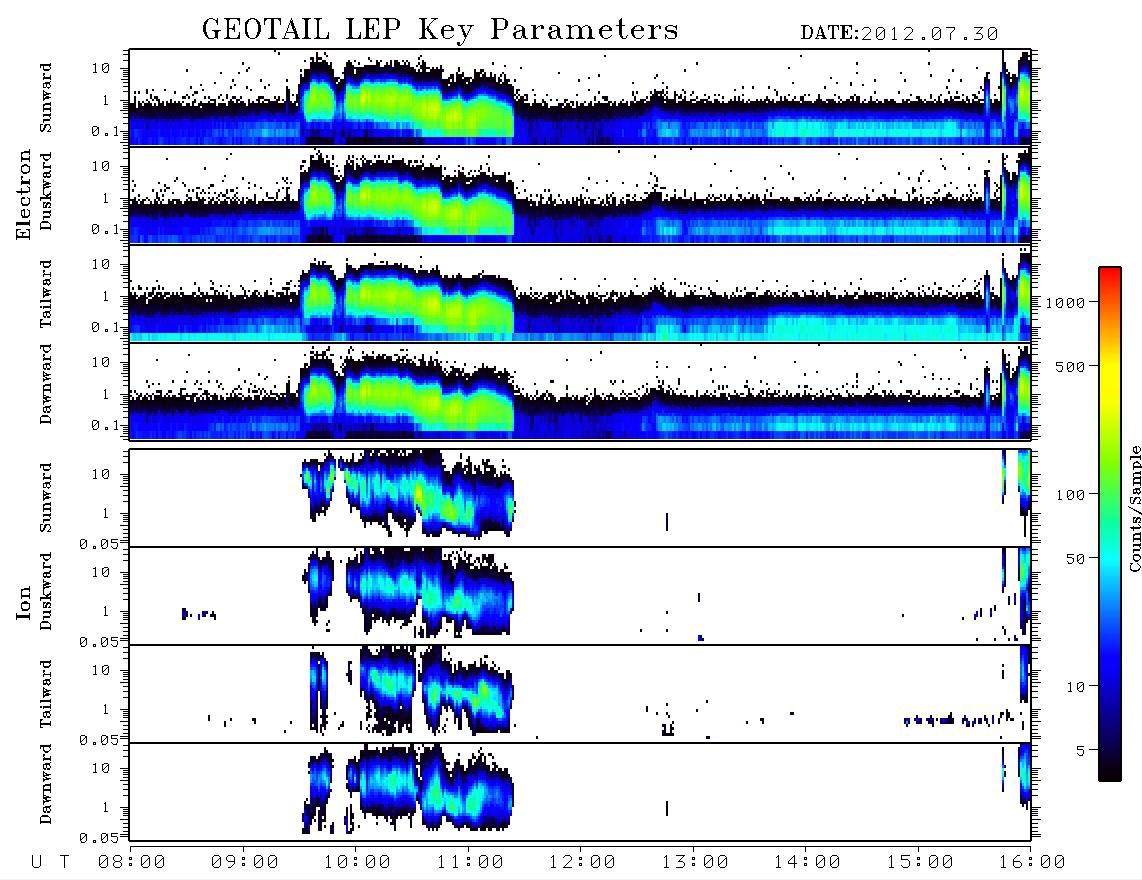Image resolution: width=1142 pixels, height=880 pixels.
Task: Click the date value 2012.07.30
Action: click(x=929, y=34)
